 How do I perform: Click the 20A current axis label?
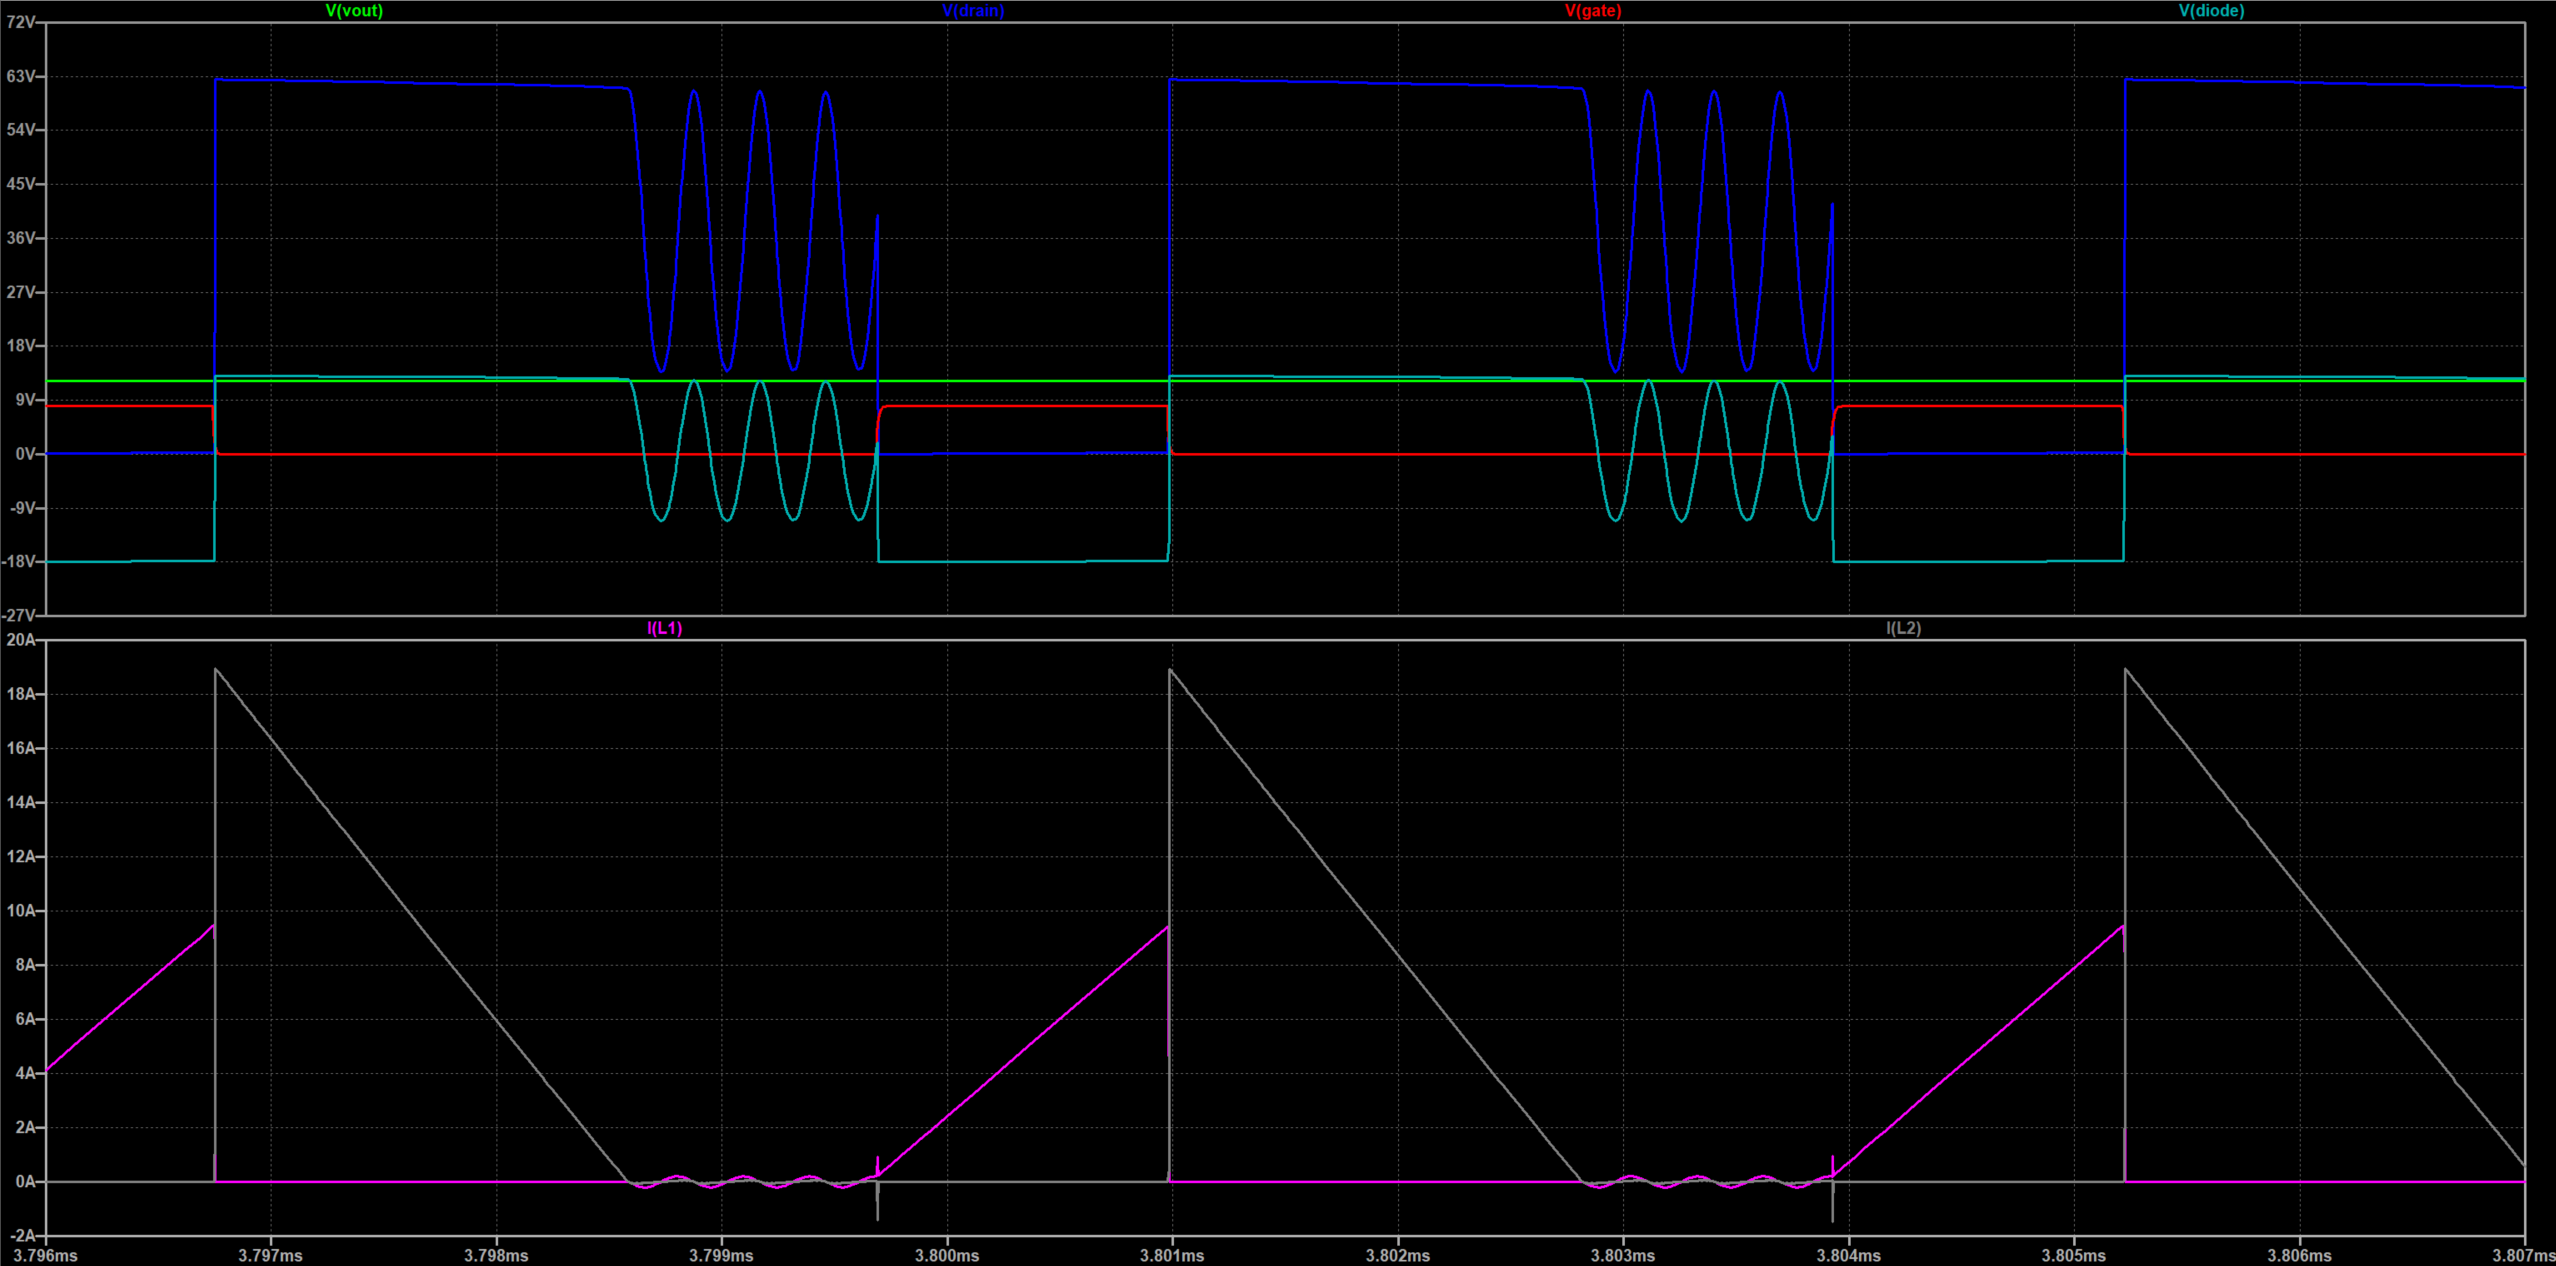[x=20, y=640]
